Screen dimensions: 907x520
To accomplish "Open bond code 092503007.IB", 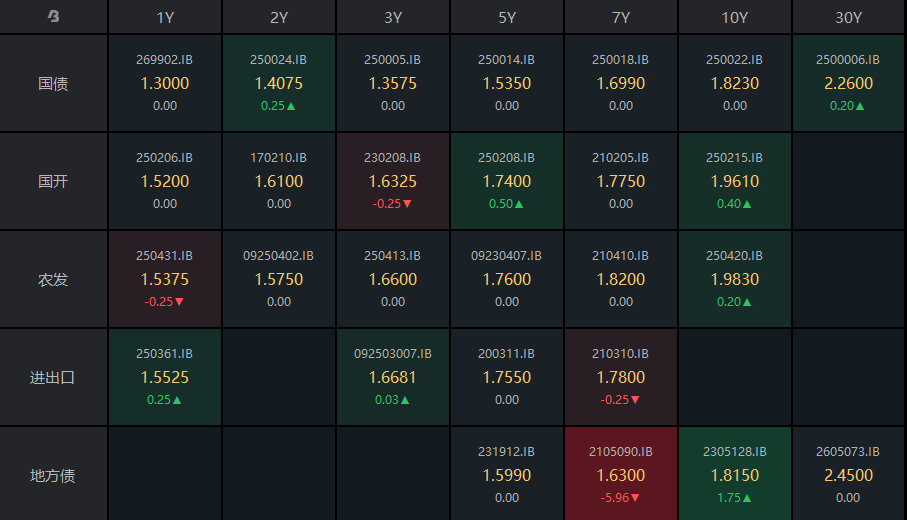I will pos(393,354).
